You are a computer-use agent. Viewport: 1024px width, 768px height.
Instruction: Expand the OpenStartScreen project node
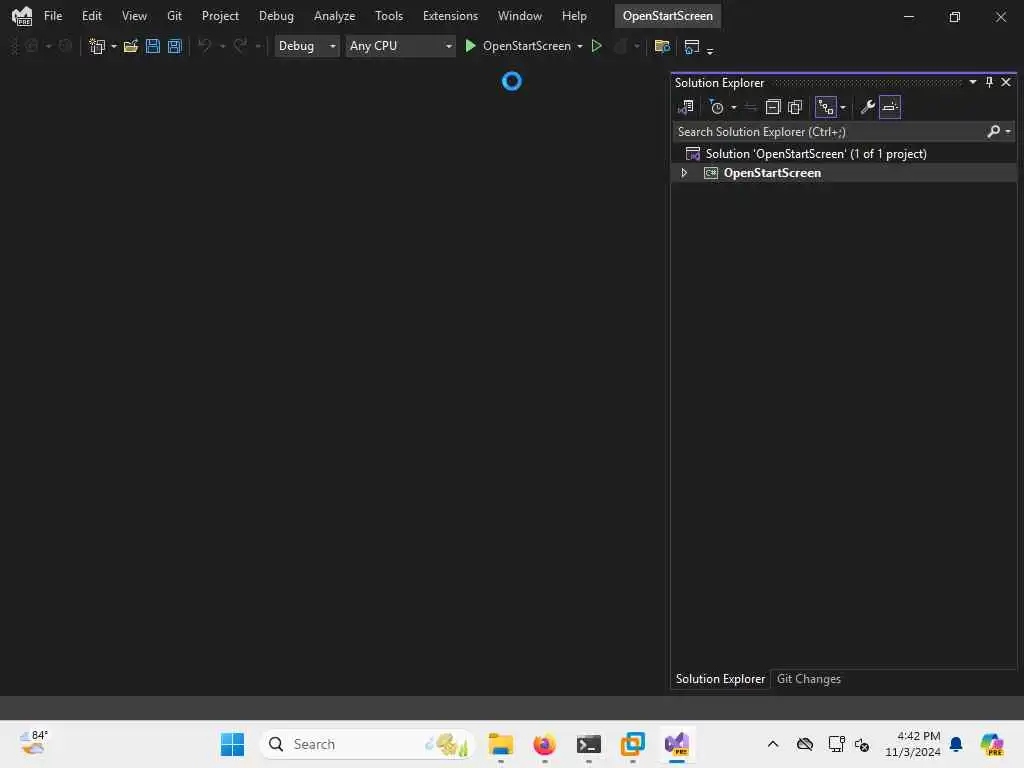684,173
